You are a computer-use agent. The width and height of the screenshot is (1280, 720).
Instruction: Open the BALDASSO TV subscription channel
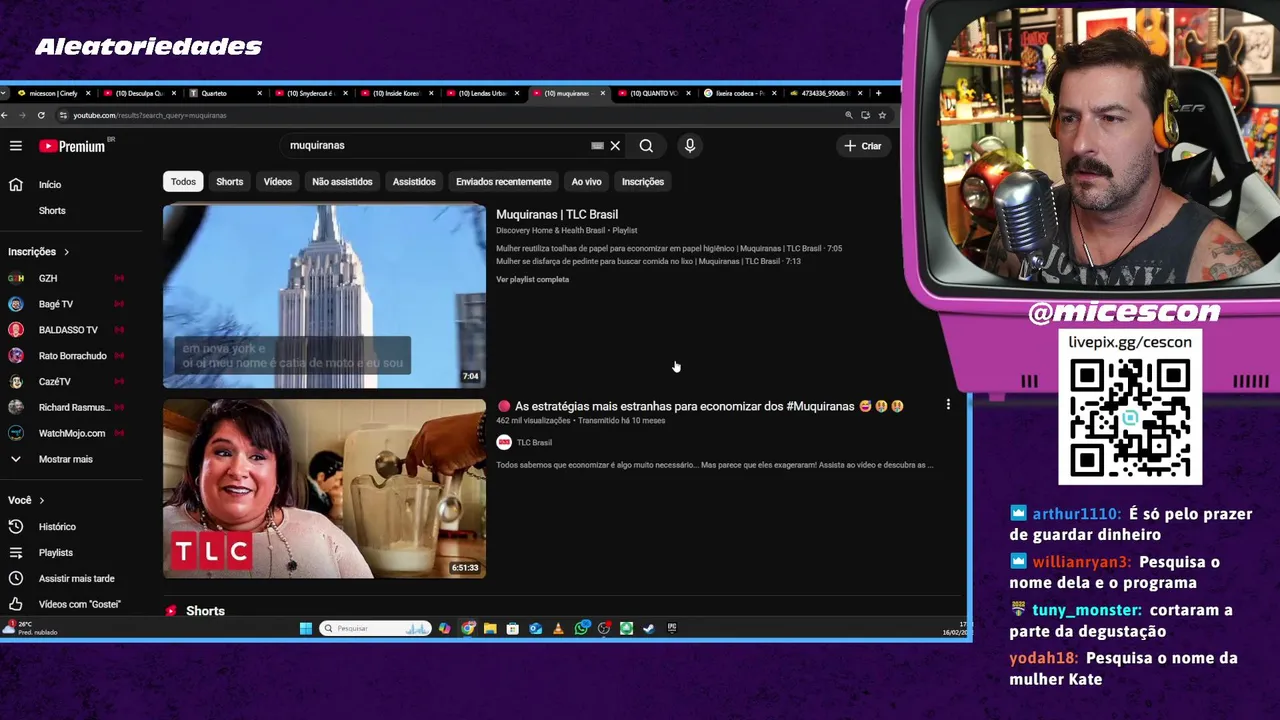(x=68, y=330)
